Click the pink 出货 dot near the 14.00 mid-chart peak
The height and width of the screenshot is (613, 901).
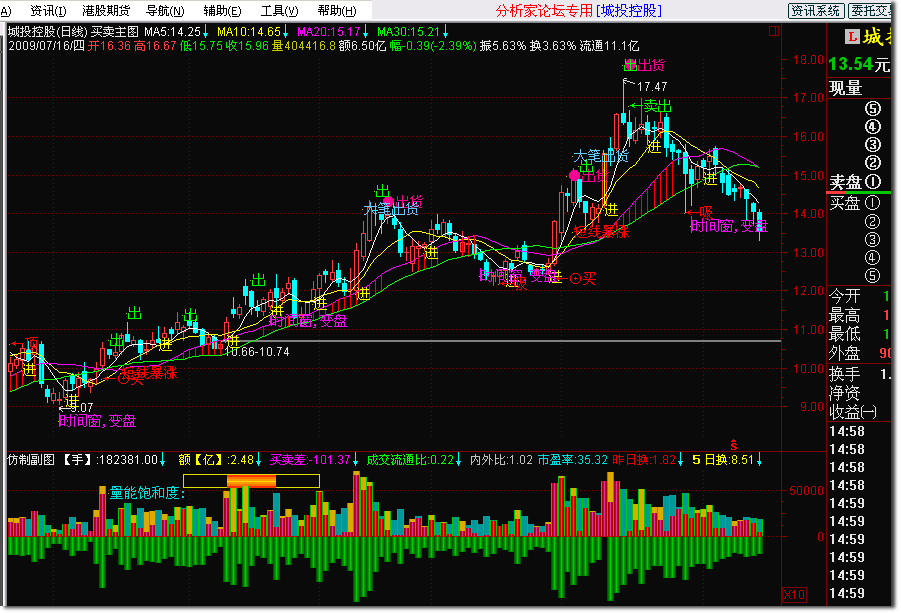tap(389, 202)
